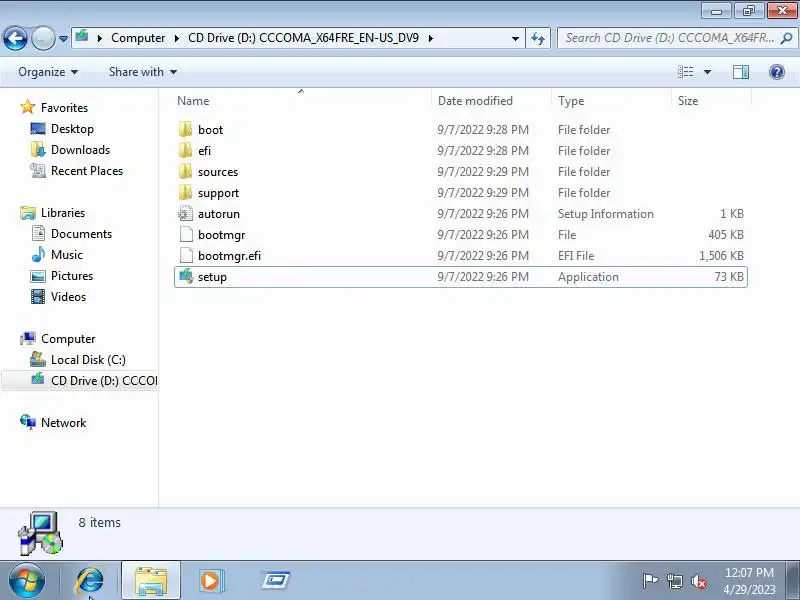Select the bootmgr file icon
The image size is (800, 600).
coord(186,234)
